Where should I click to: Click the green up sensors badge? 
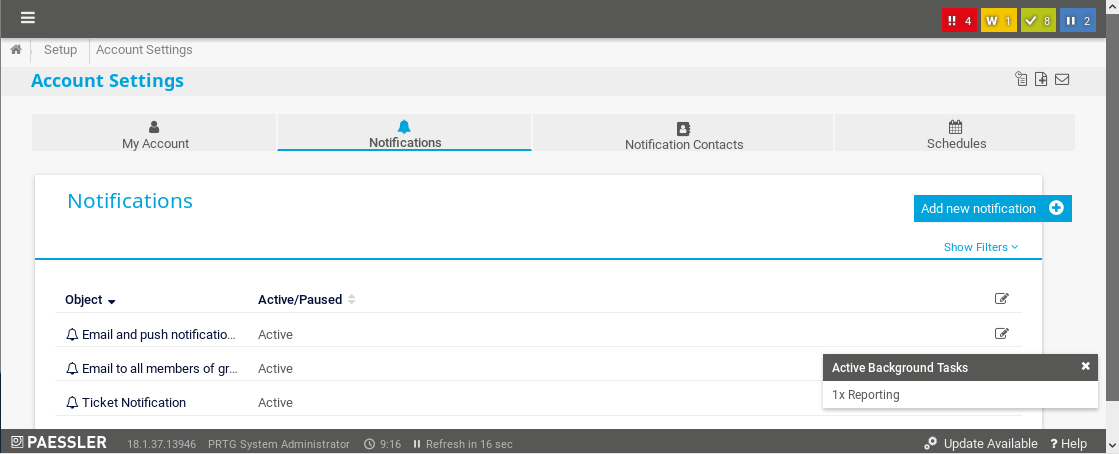point(1037,20)
